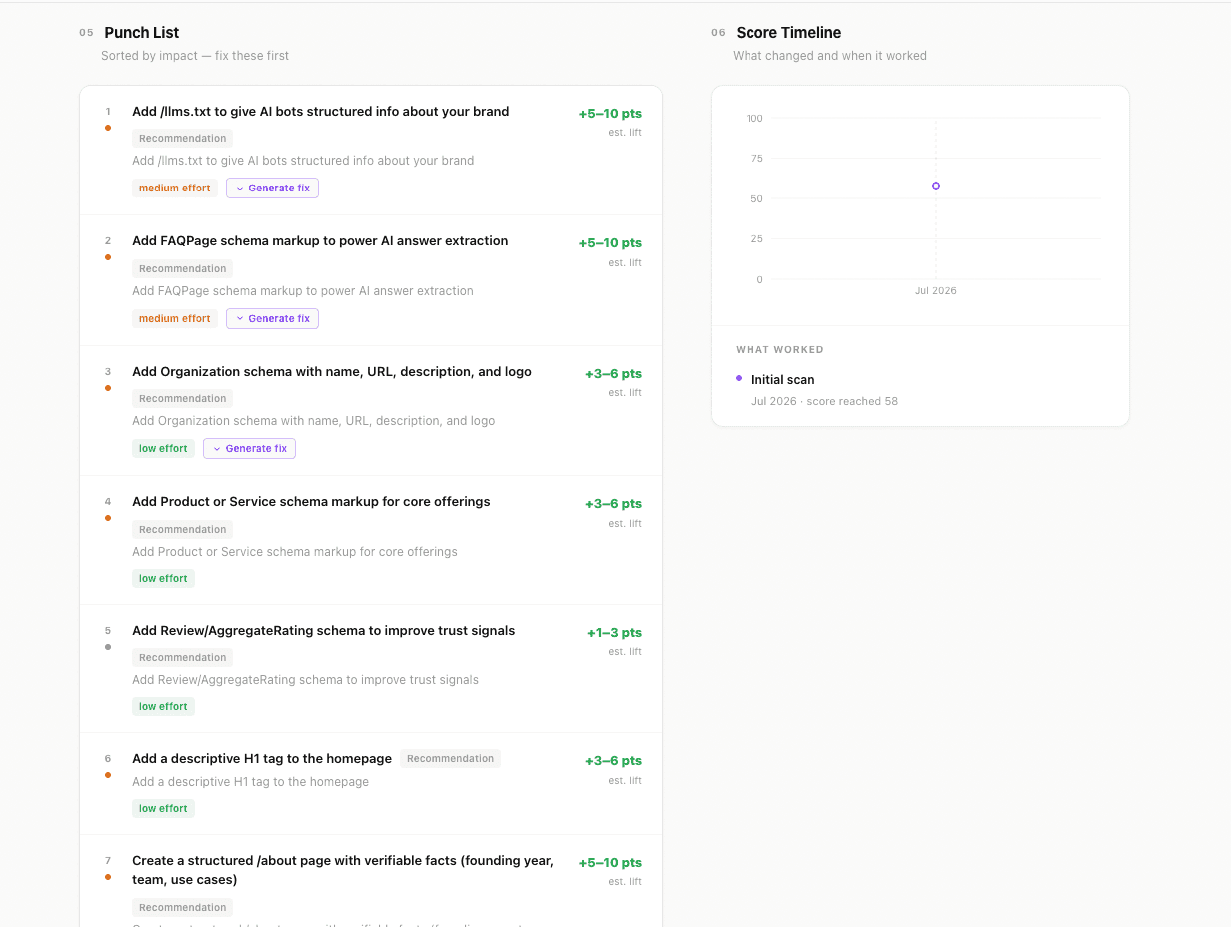Click the Recommendation tag on FAQPage item

(x=182, y=268)
